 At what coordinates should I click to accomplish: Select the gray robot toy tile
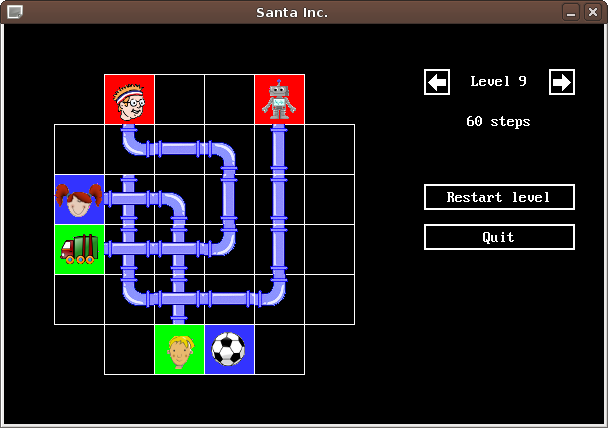280,99
